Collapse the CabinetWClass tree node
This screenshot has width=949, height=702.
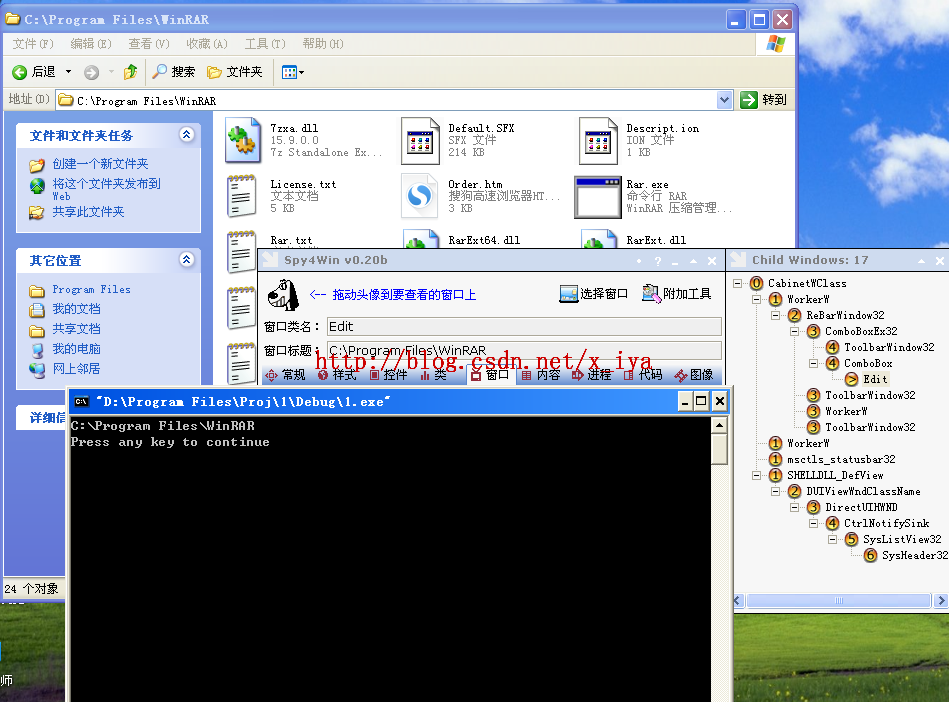point(737,283)
